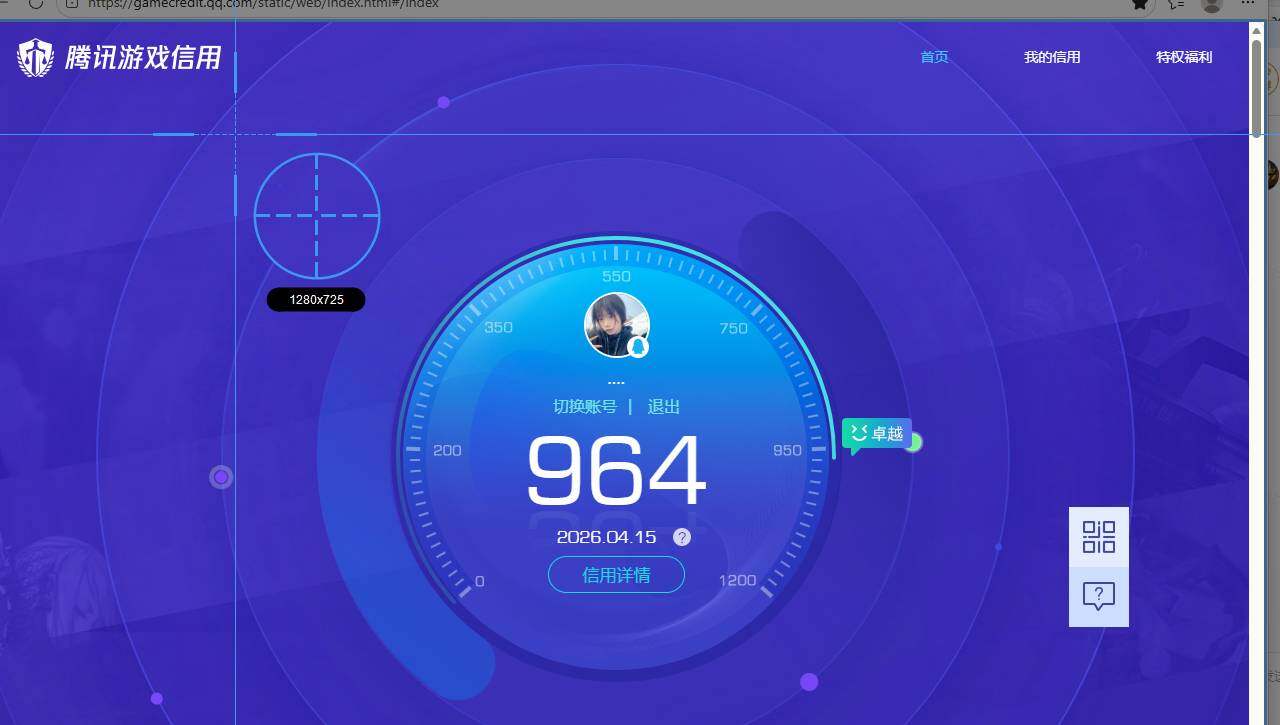Click the 卓越 rating badge
The height and width of the screenshot is (725, 1280).
click(877, 434)
